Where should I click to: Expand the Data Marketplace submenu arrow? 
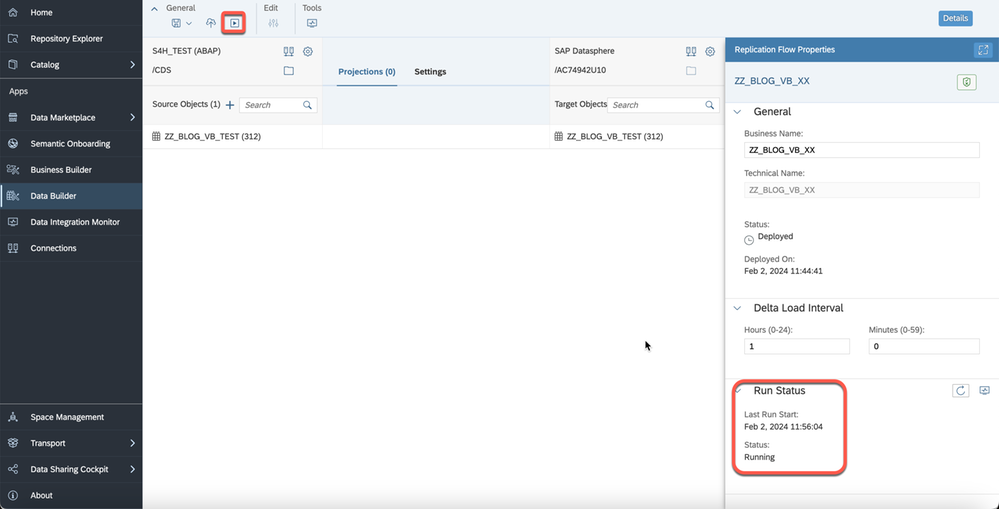(133, 118)
